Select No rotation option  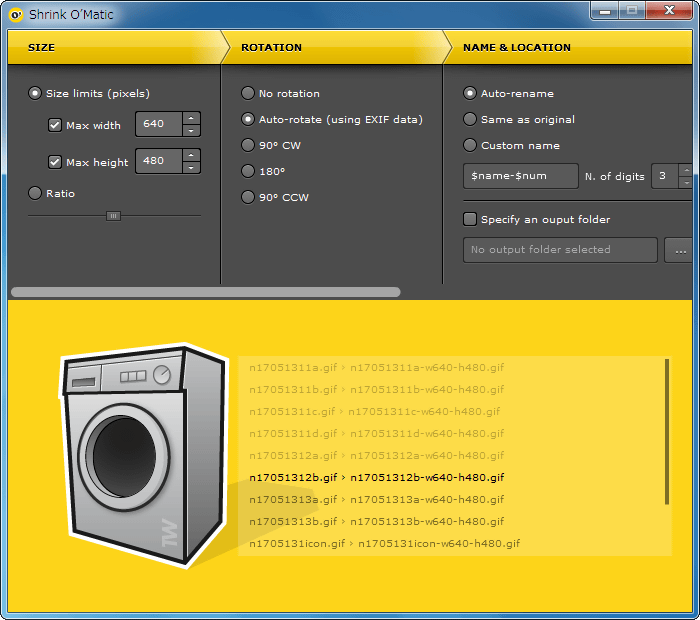click(x=248, y=93)
